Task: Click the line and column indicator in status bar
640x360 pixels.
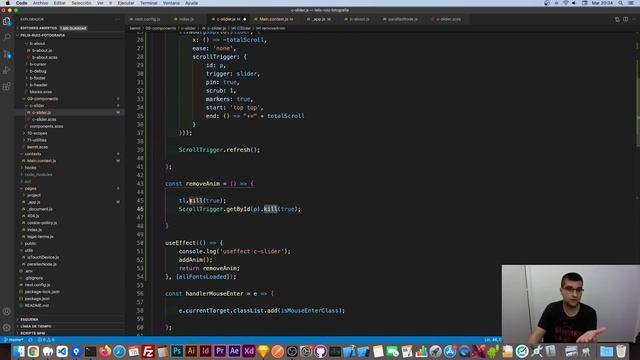Action: [x=492, y=340]
